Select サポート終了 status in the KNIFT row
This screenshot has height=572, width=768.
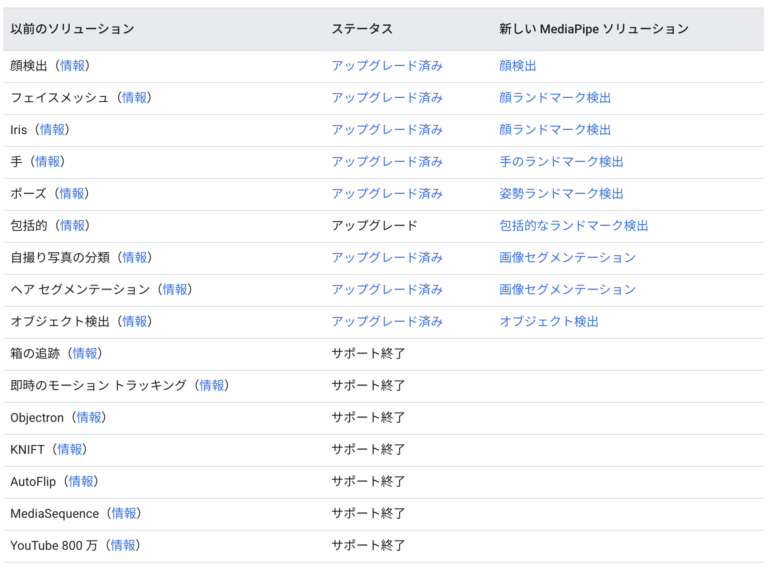(368, 449)
